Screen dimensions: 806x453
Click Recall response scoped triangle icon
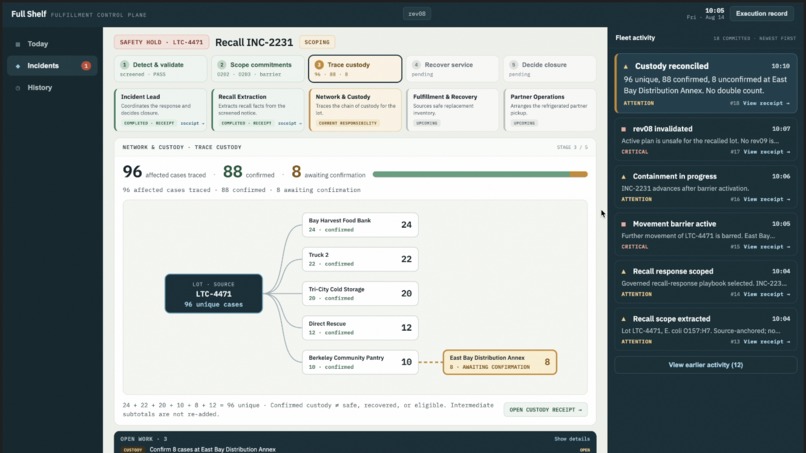(624, 271)
